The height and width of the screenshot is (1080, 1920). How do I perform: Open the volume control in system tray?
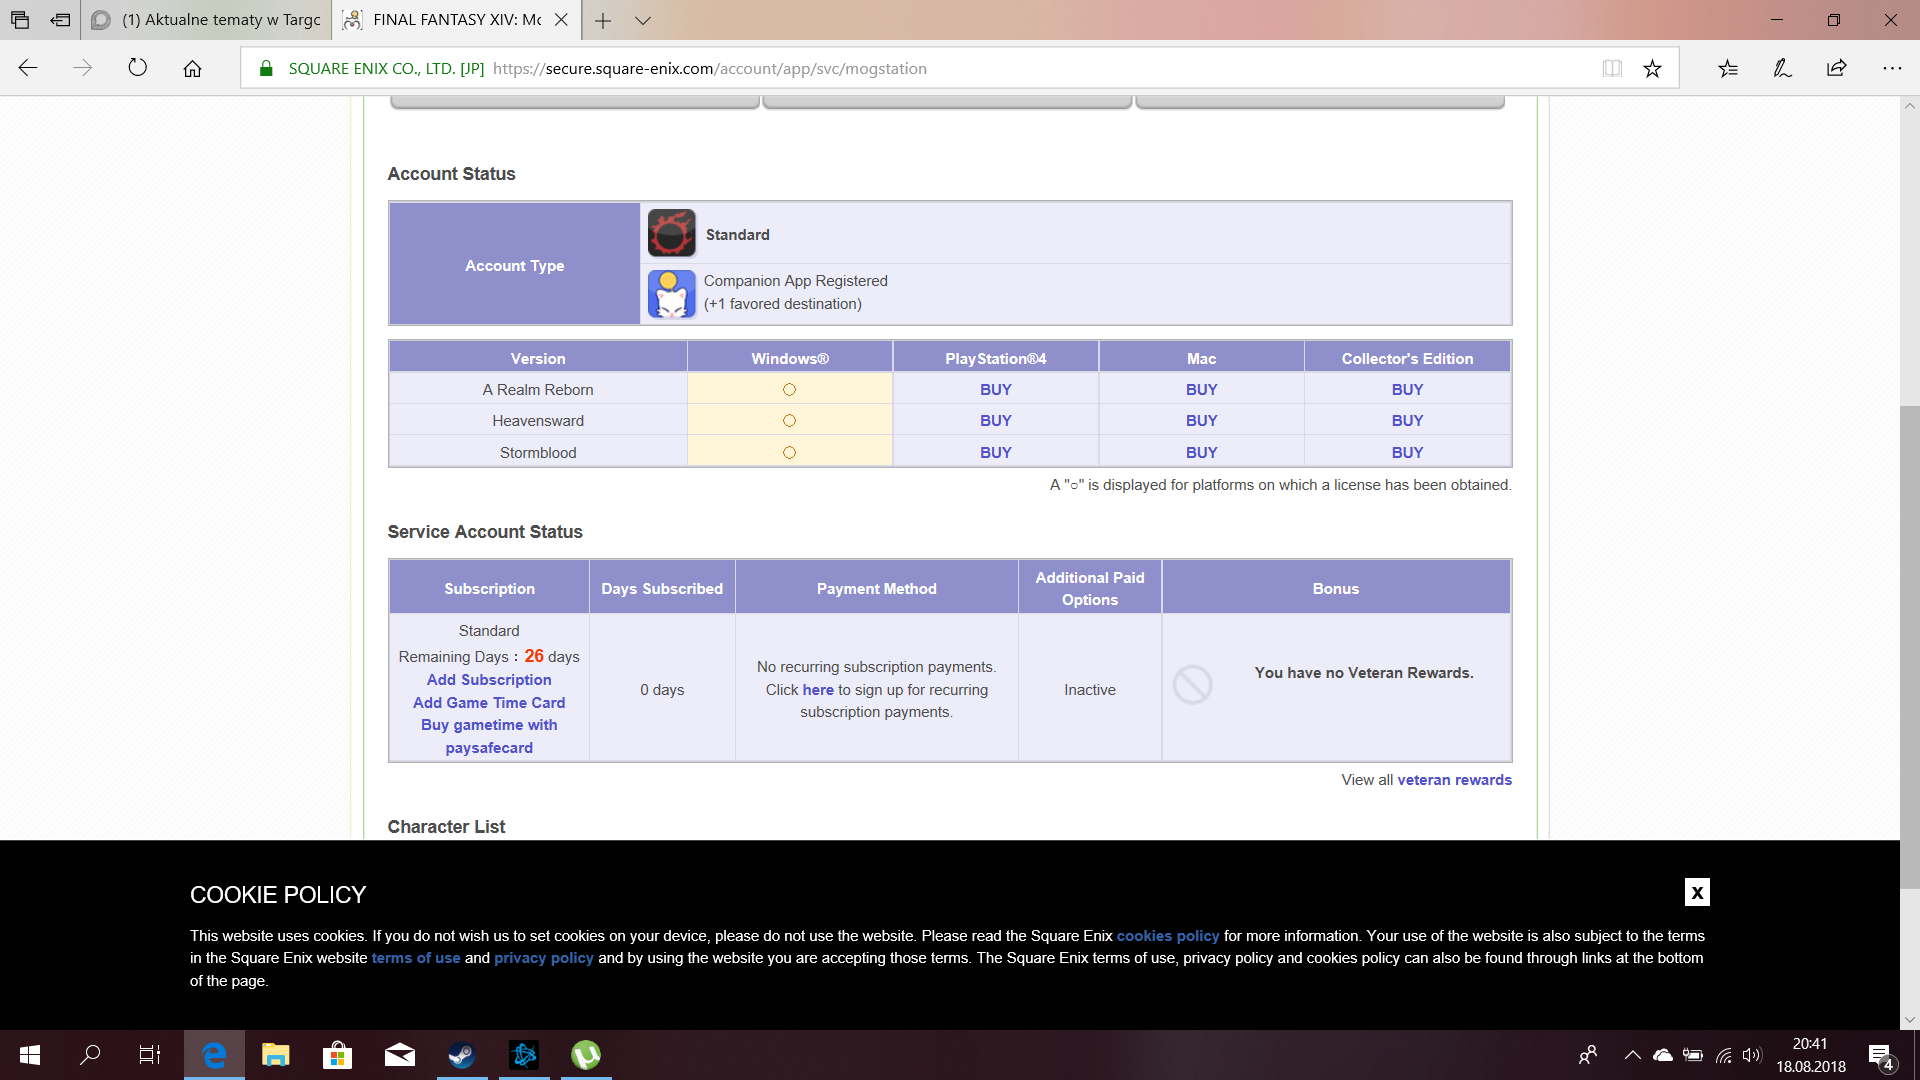(x=1751, y=1055)
